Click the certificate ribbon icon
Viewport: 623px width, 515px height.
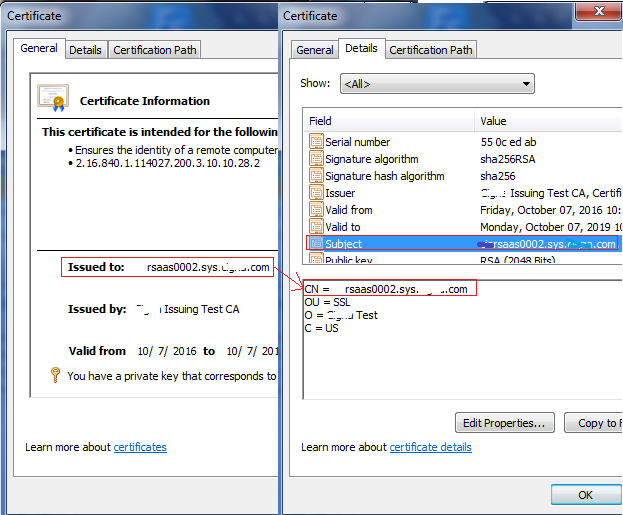tap(53, 97)
